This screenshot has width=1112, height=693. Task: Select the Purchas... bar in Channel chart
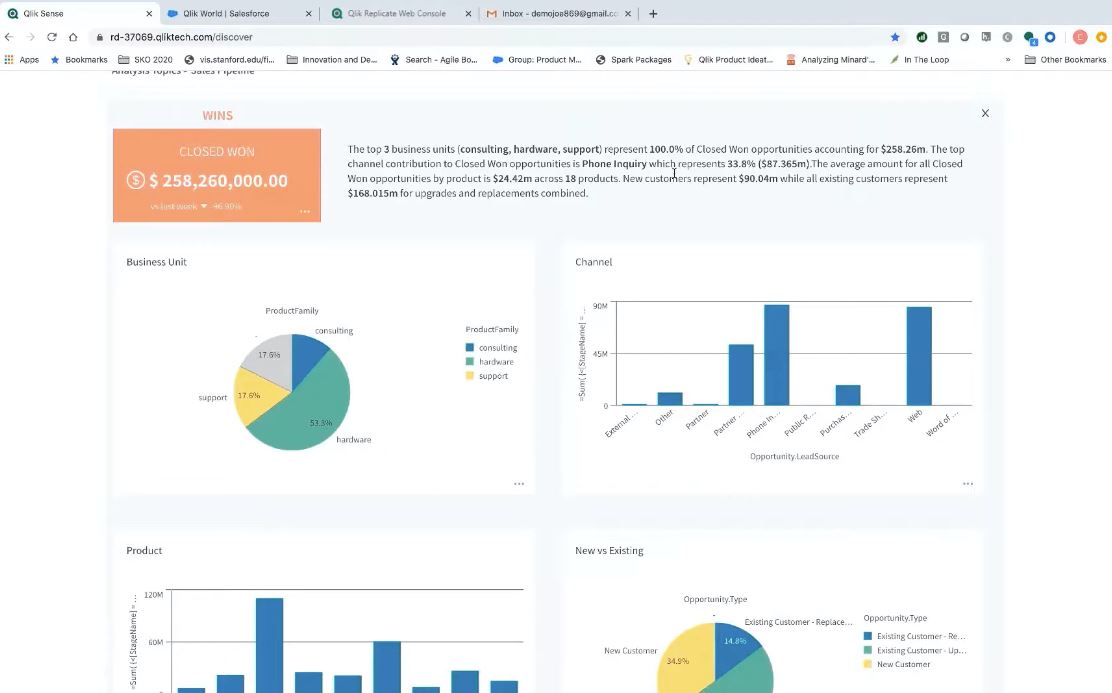(x=847, y=395)
